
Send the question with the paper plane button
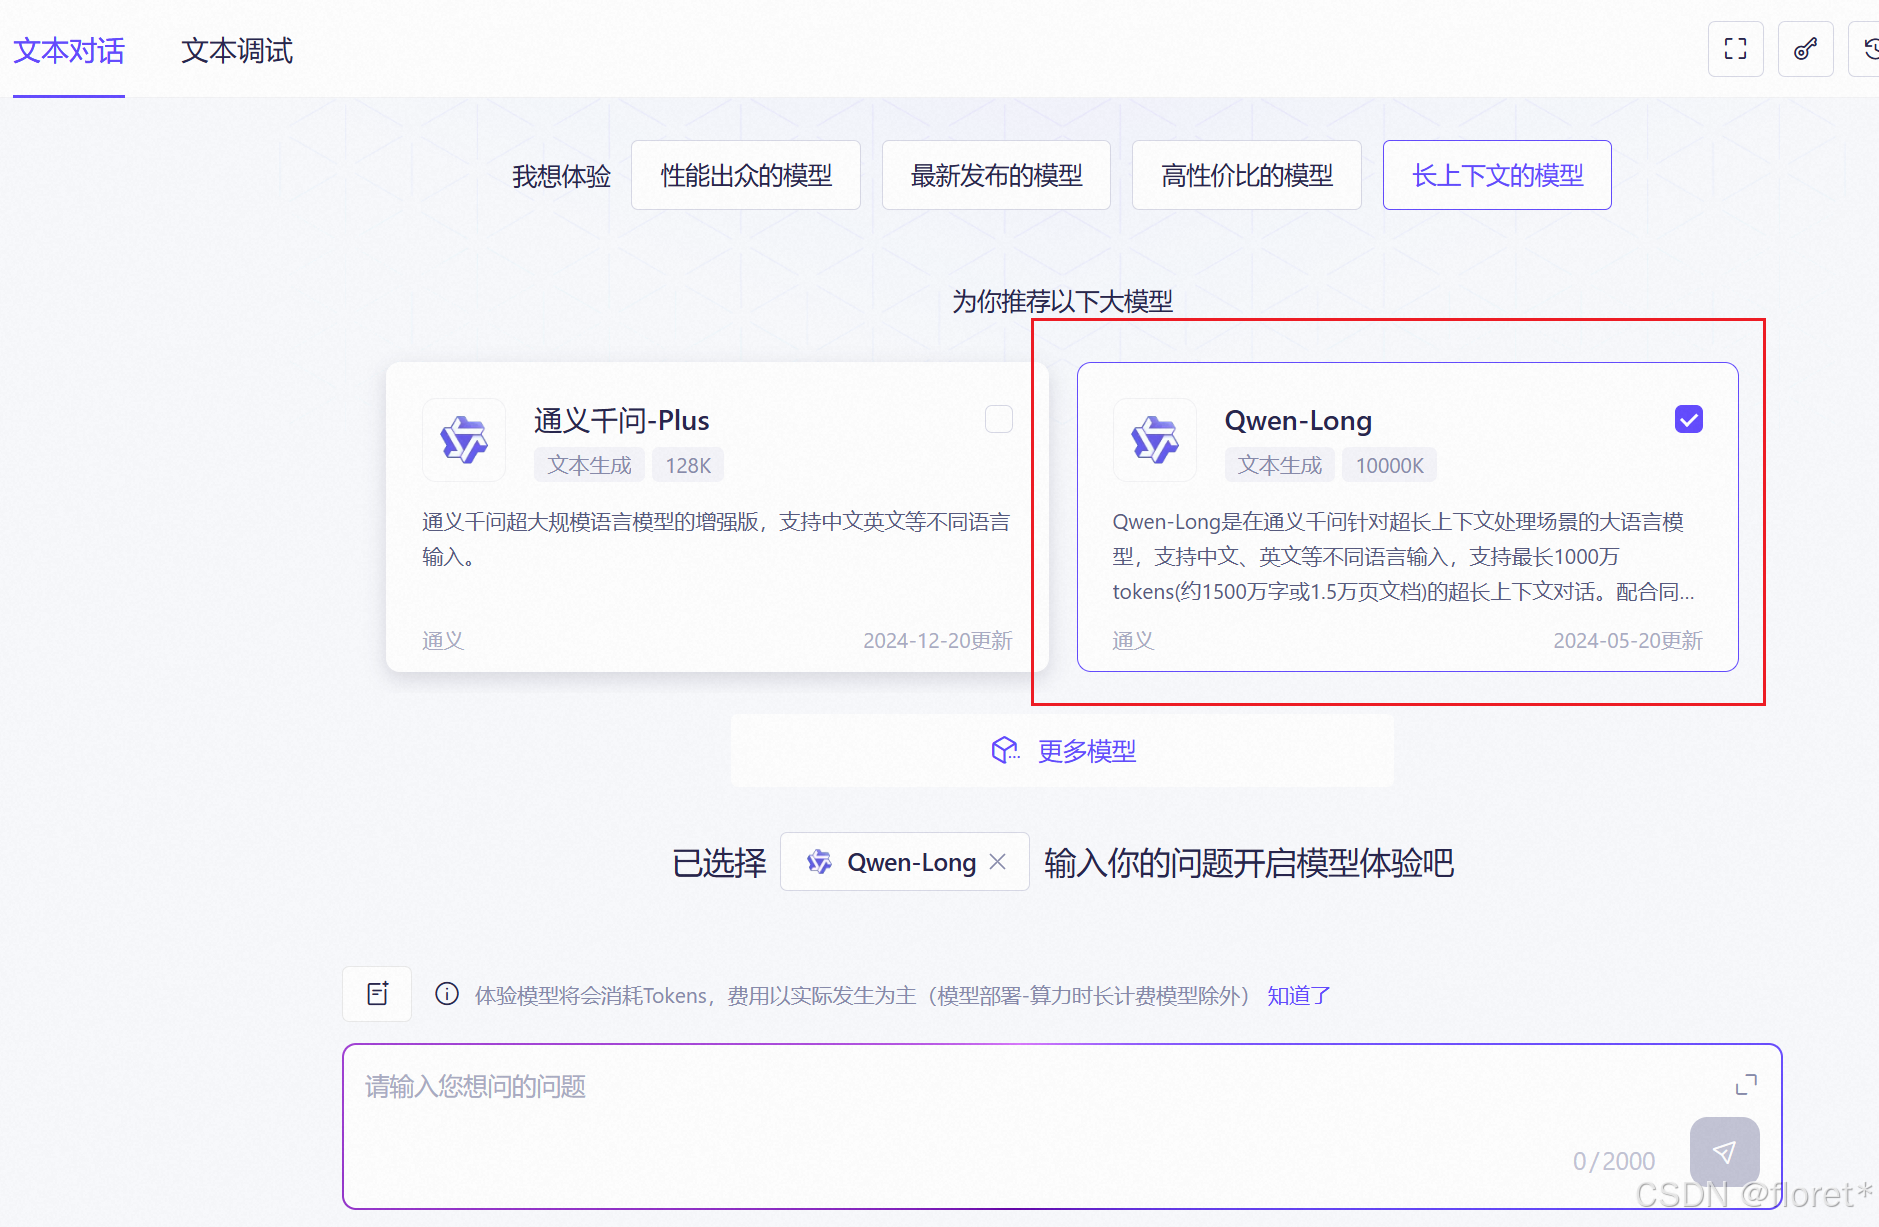[1724, 1152]
